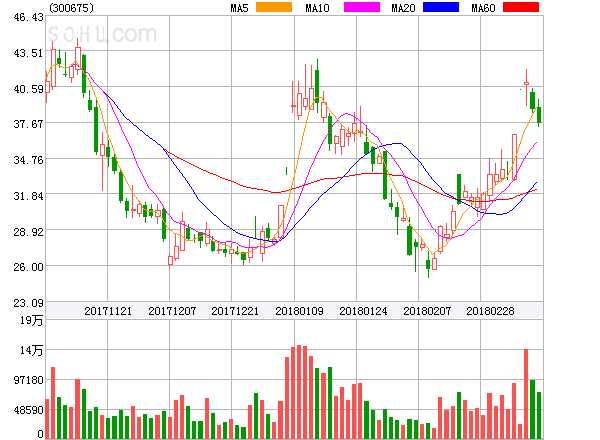Click the 20171207 date label
The height and width of the screenshot is (440, 600).
pos(172,311)
